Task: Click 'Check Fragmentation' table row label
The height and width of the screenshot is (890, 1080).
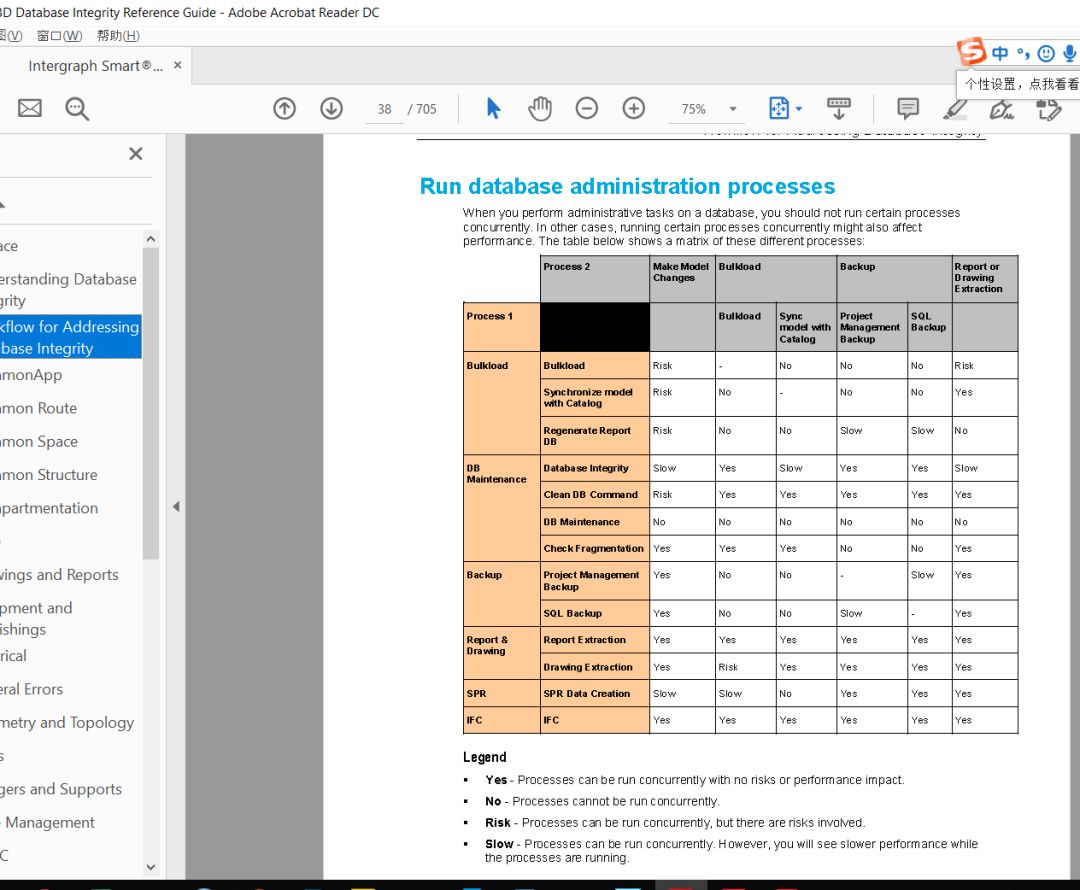Action: pyautogui.click(x=594, y=548)
